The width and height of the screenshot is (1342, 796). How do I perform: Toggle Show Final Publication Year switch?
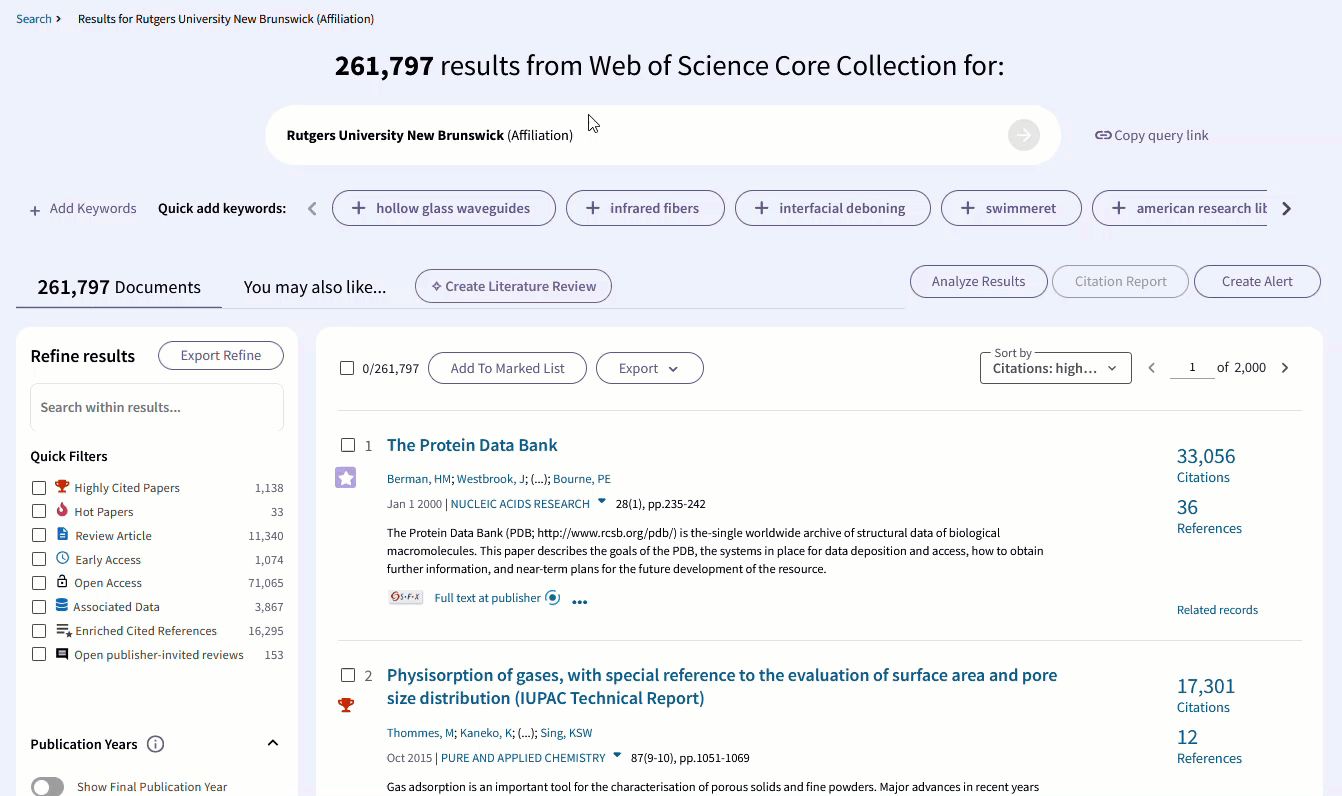[x=47, y=787]
